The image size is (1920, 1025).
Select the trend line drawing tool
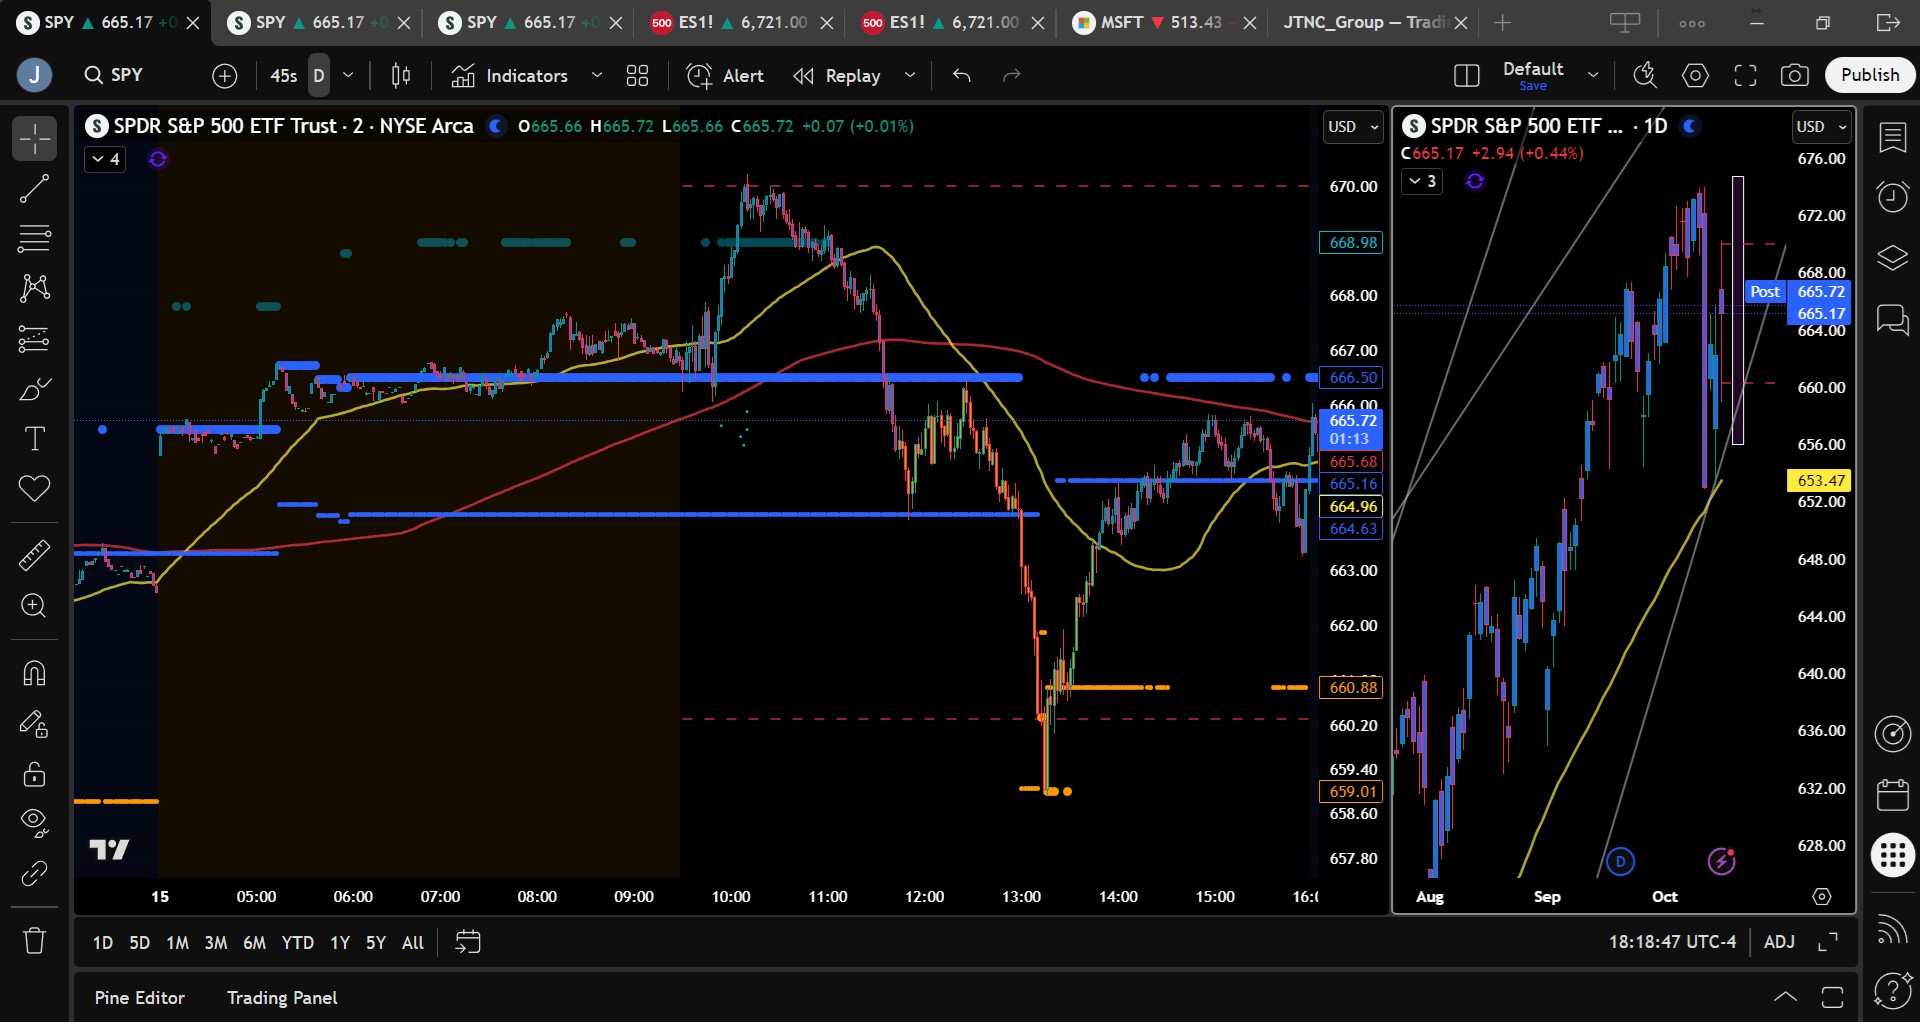pyautogui.click(x=34, y=189)
